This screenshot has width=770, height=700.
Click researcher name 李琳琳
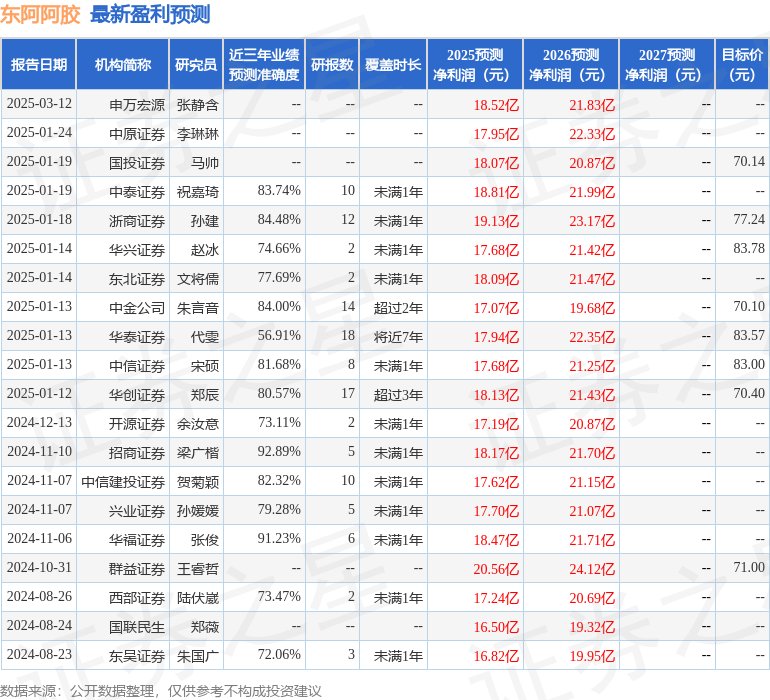coord(198,134)
